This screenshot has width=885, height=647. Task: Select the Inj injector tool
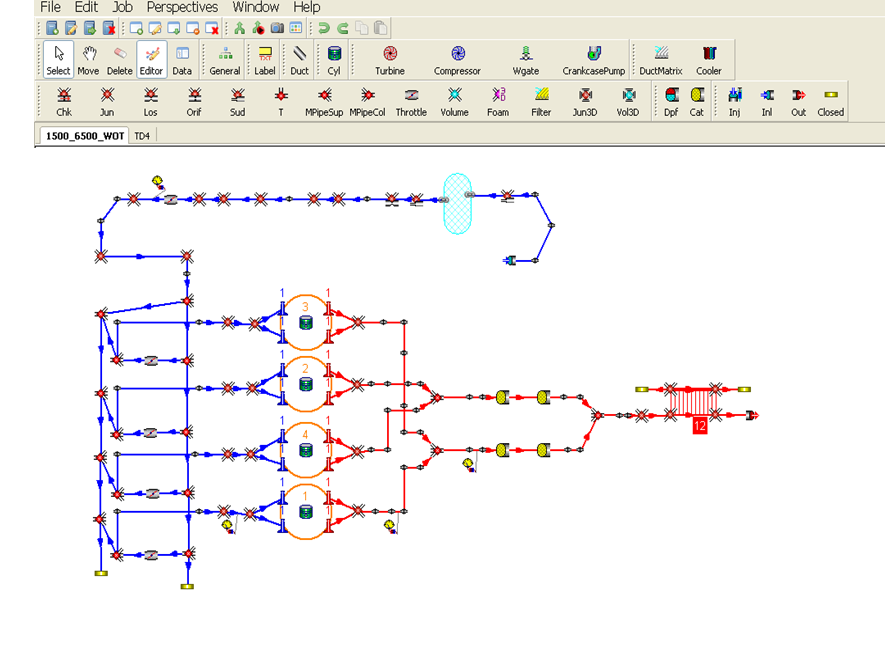[734, 102]
